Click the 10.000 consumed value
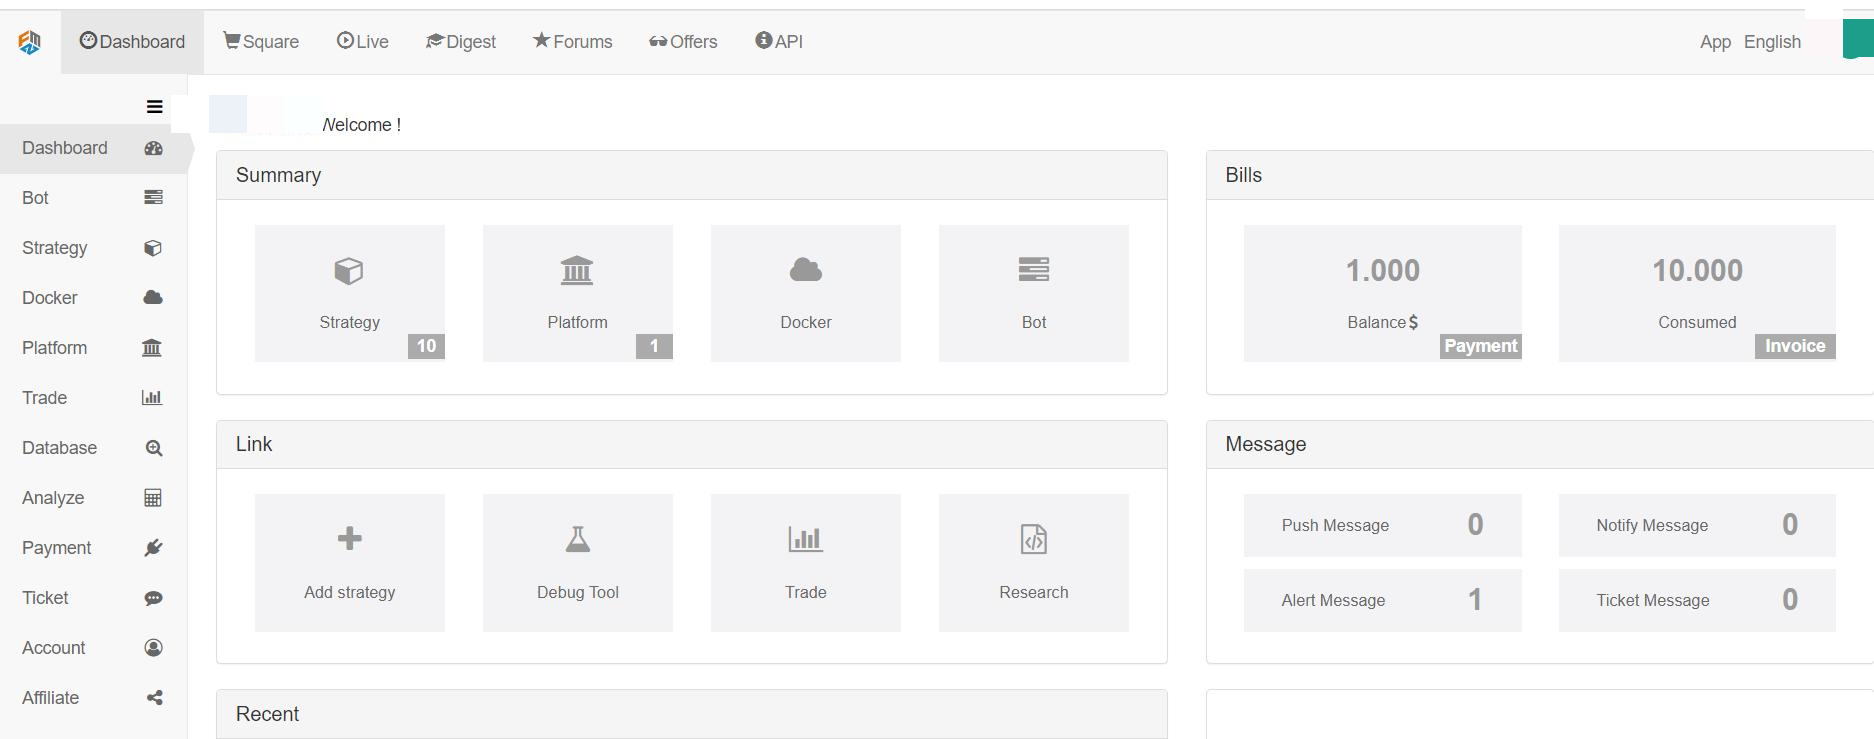 tap(1697, 270)
